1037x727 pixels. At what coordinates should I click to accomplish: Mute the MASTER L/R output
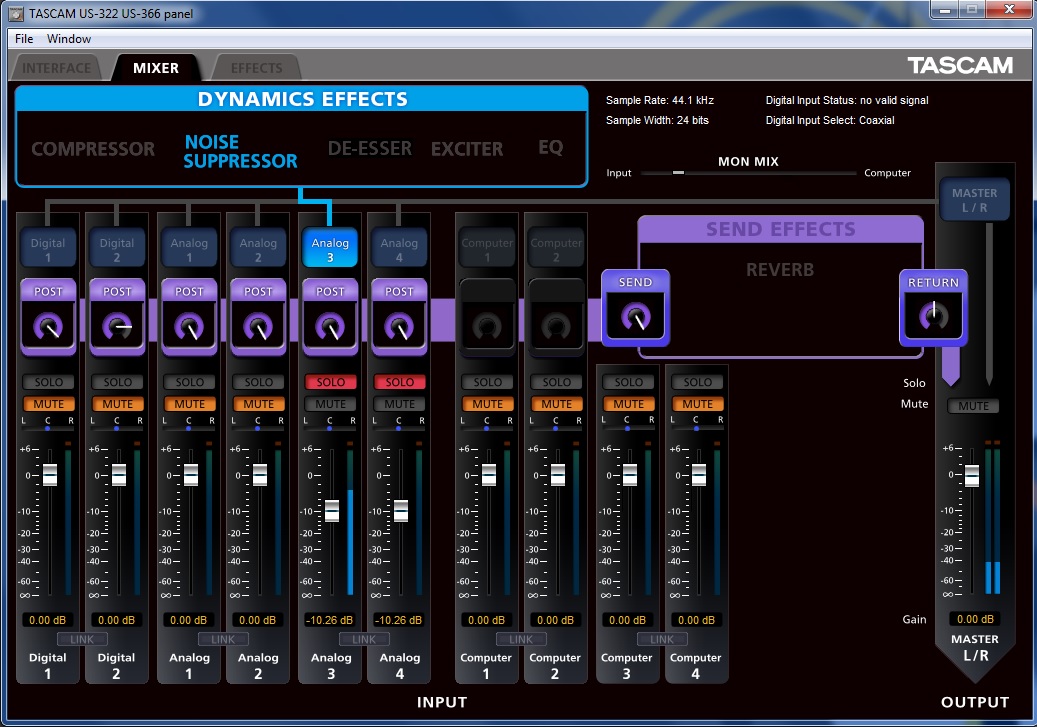point(974,406)
